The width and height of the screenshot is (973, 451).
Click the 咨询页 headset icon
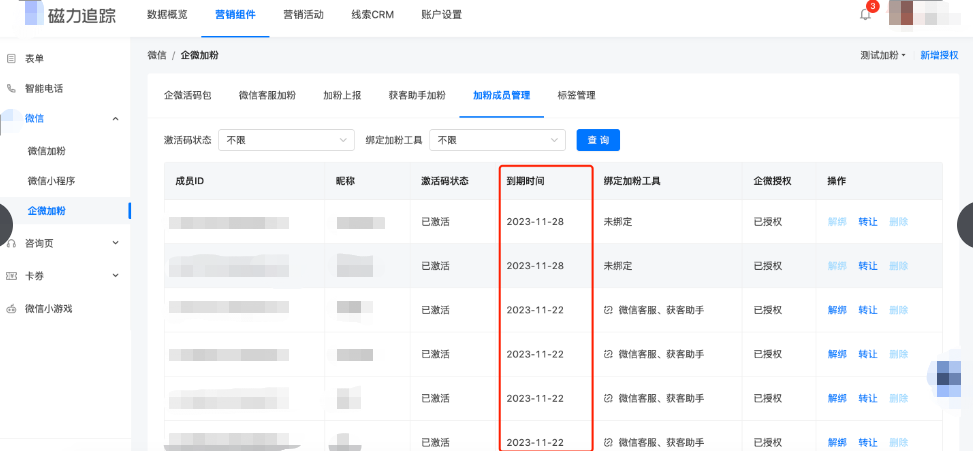tap(11, 243)
